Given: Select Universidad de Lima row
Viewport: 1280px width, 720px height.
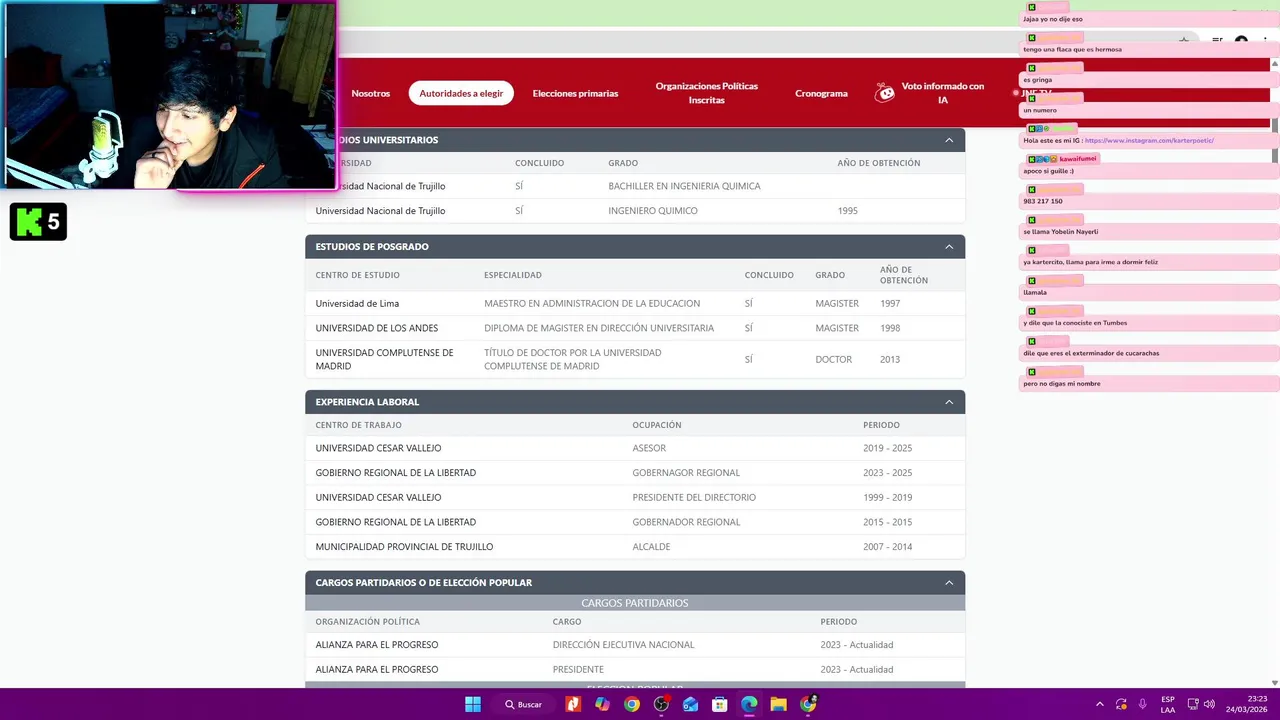Looking at the screenshot, I should [x=635, y=303].
